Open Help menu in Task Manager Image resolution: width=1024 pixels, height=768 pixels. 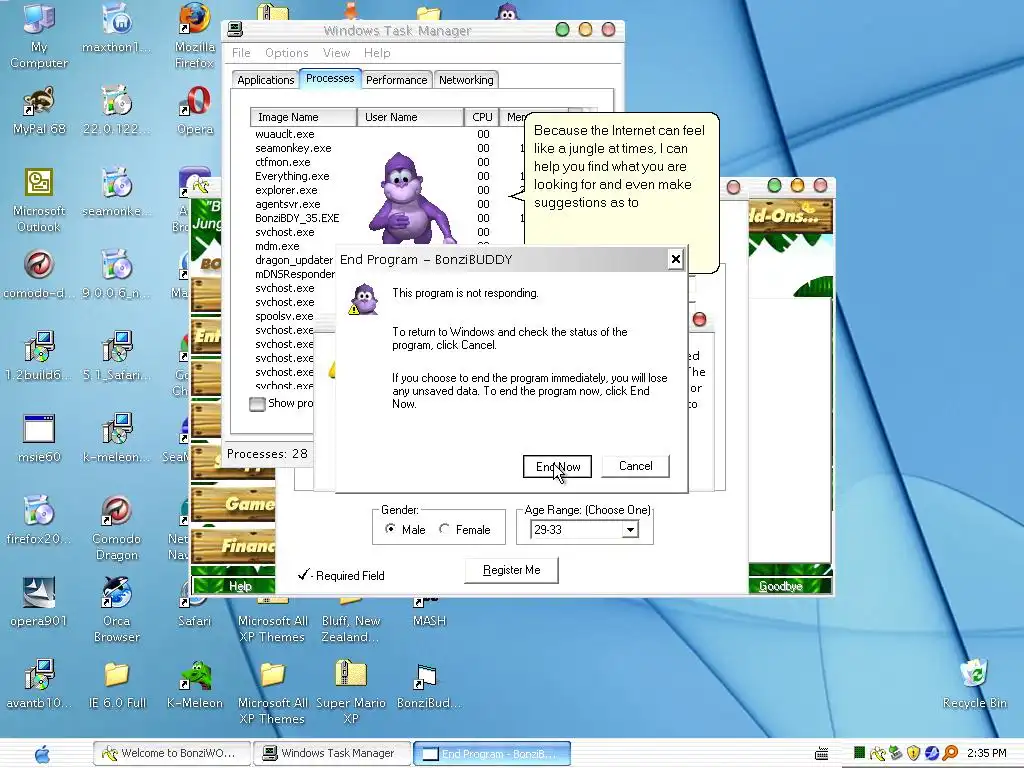[377, 53]
